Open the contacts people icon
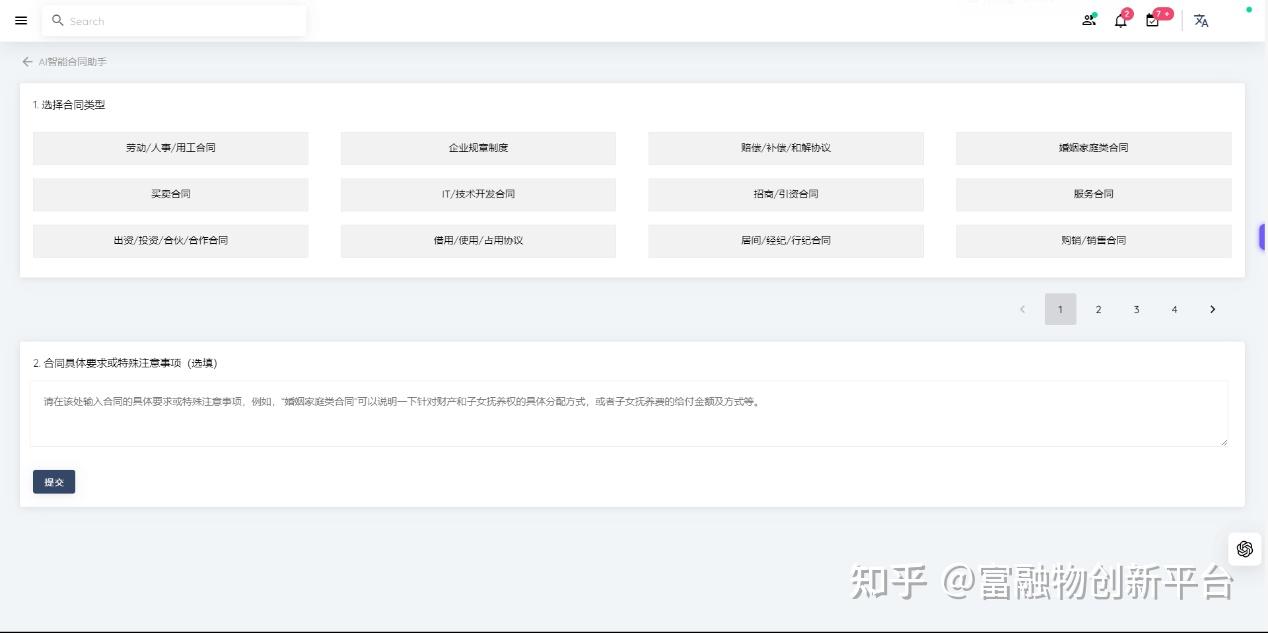The image size is (1268, 633). (x=1089, y=20)
